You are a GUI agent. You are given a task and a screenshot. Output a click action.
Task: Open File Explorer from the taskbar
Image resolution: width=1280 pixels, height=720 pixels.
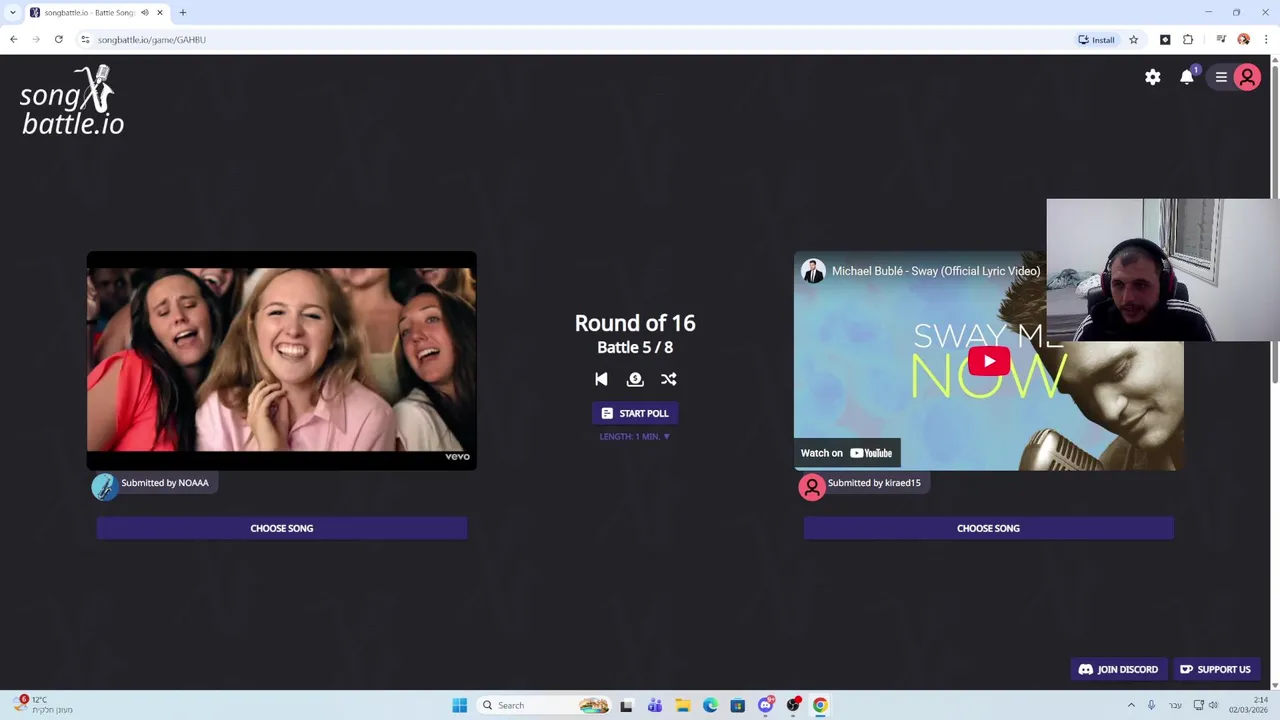pos(683,705)
